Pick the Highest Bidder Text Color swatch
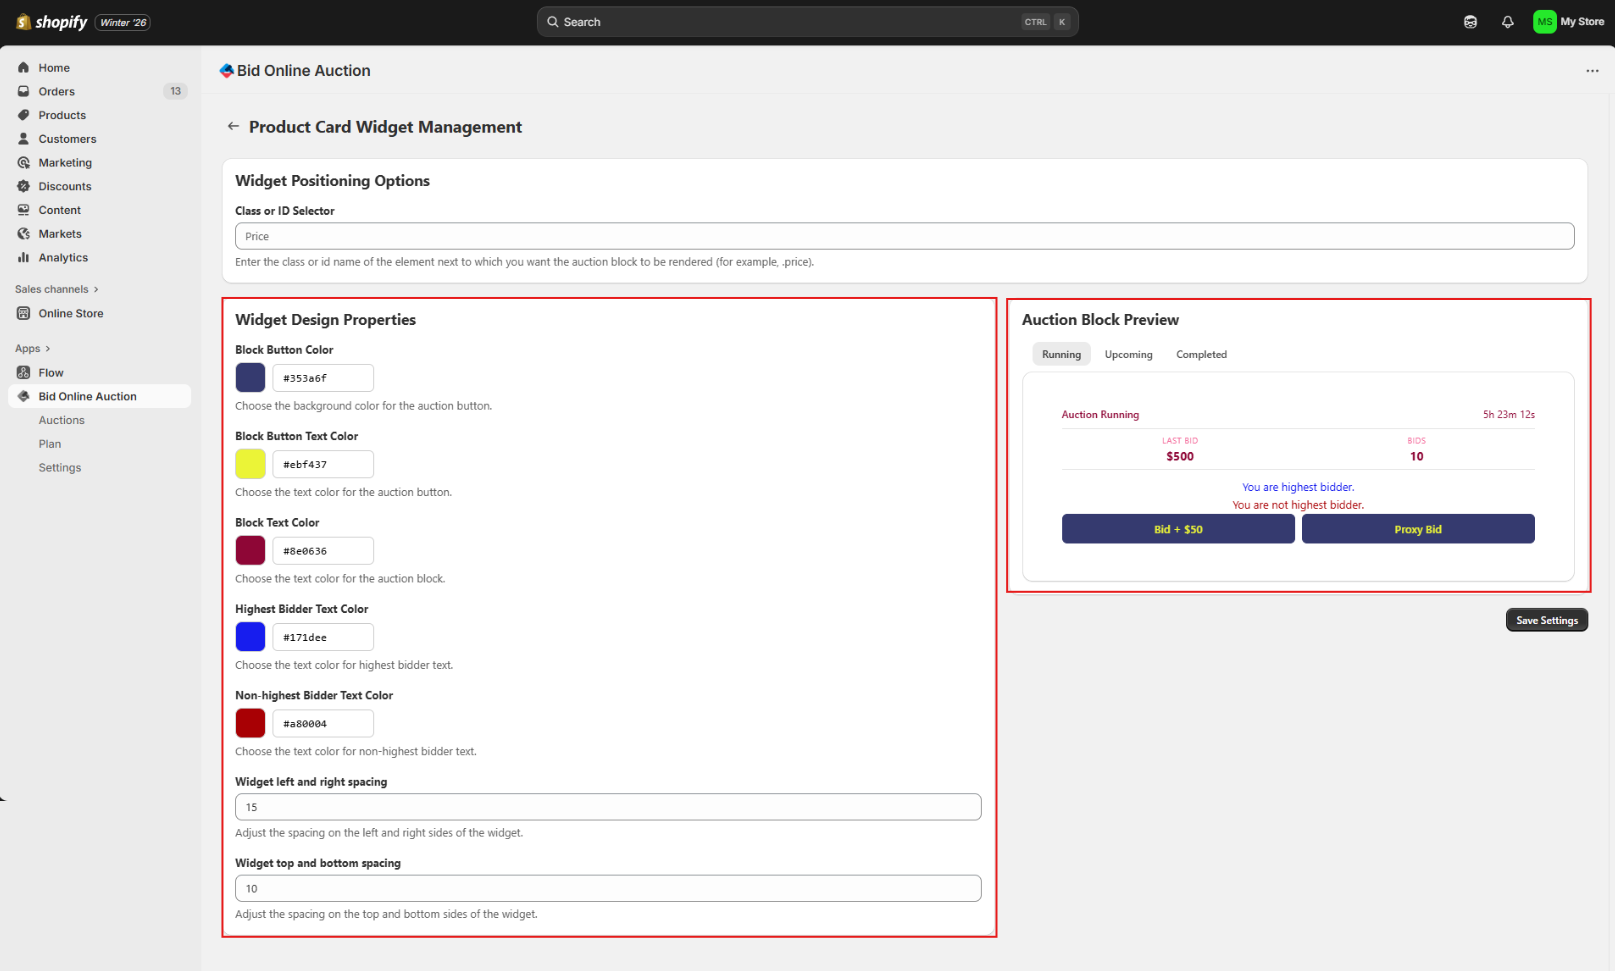 pos(250,637)
